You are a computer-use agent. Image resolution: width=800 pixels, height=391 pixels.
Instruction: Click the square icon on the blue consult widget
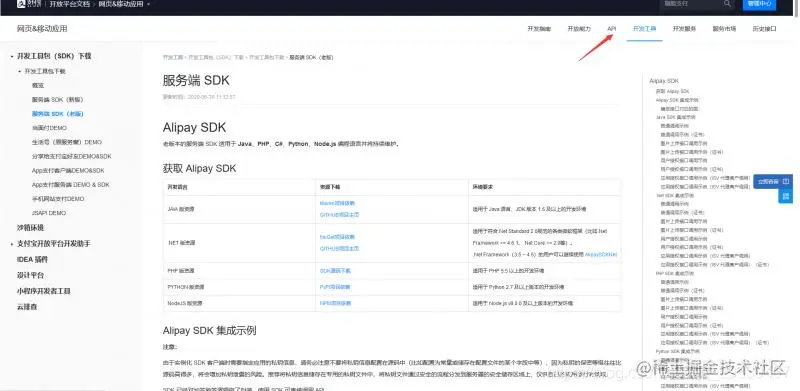pyautogui.click(x=786, y=181)
